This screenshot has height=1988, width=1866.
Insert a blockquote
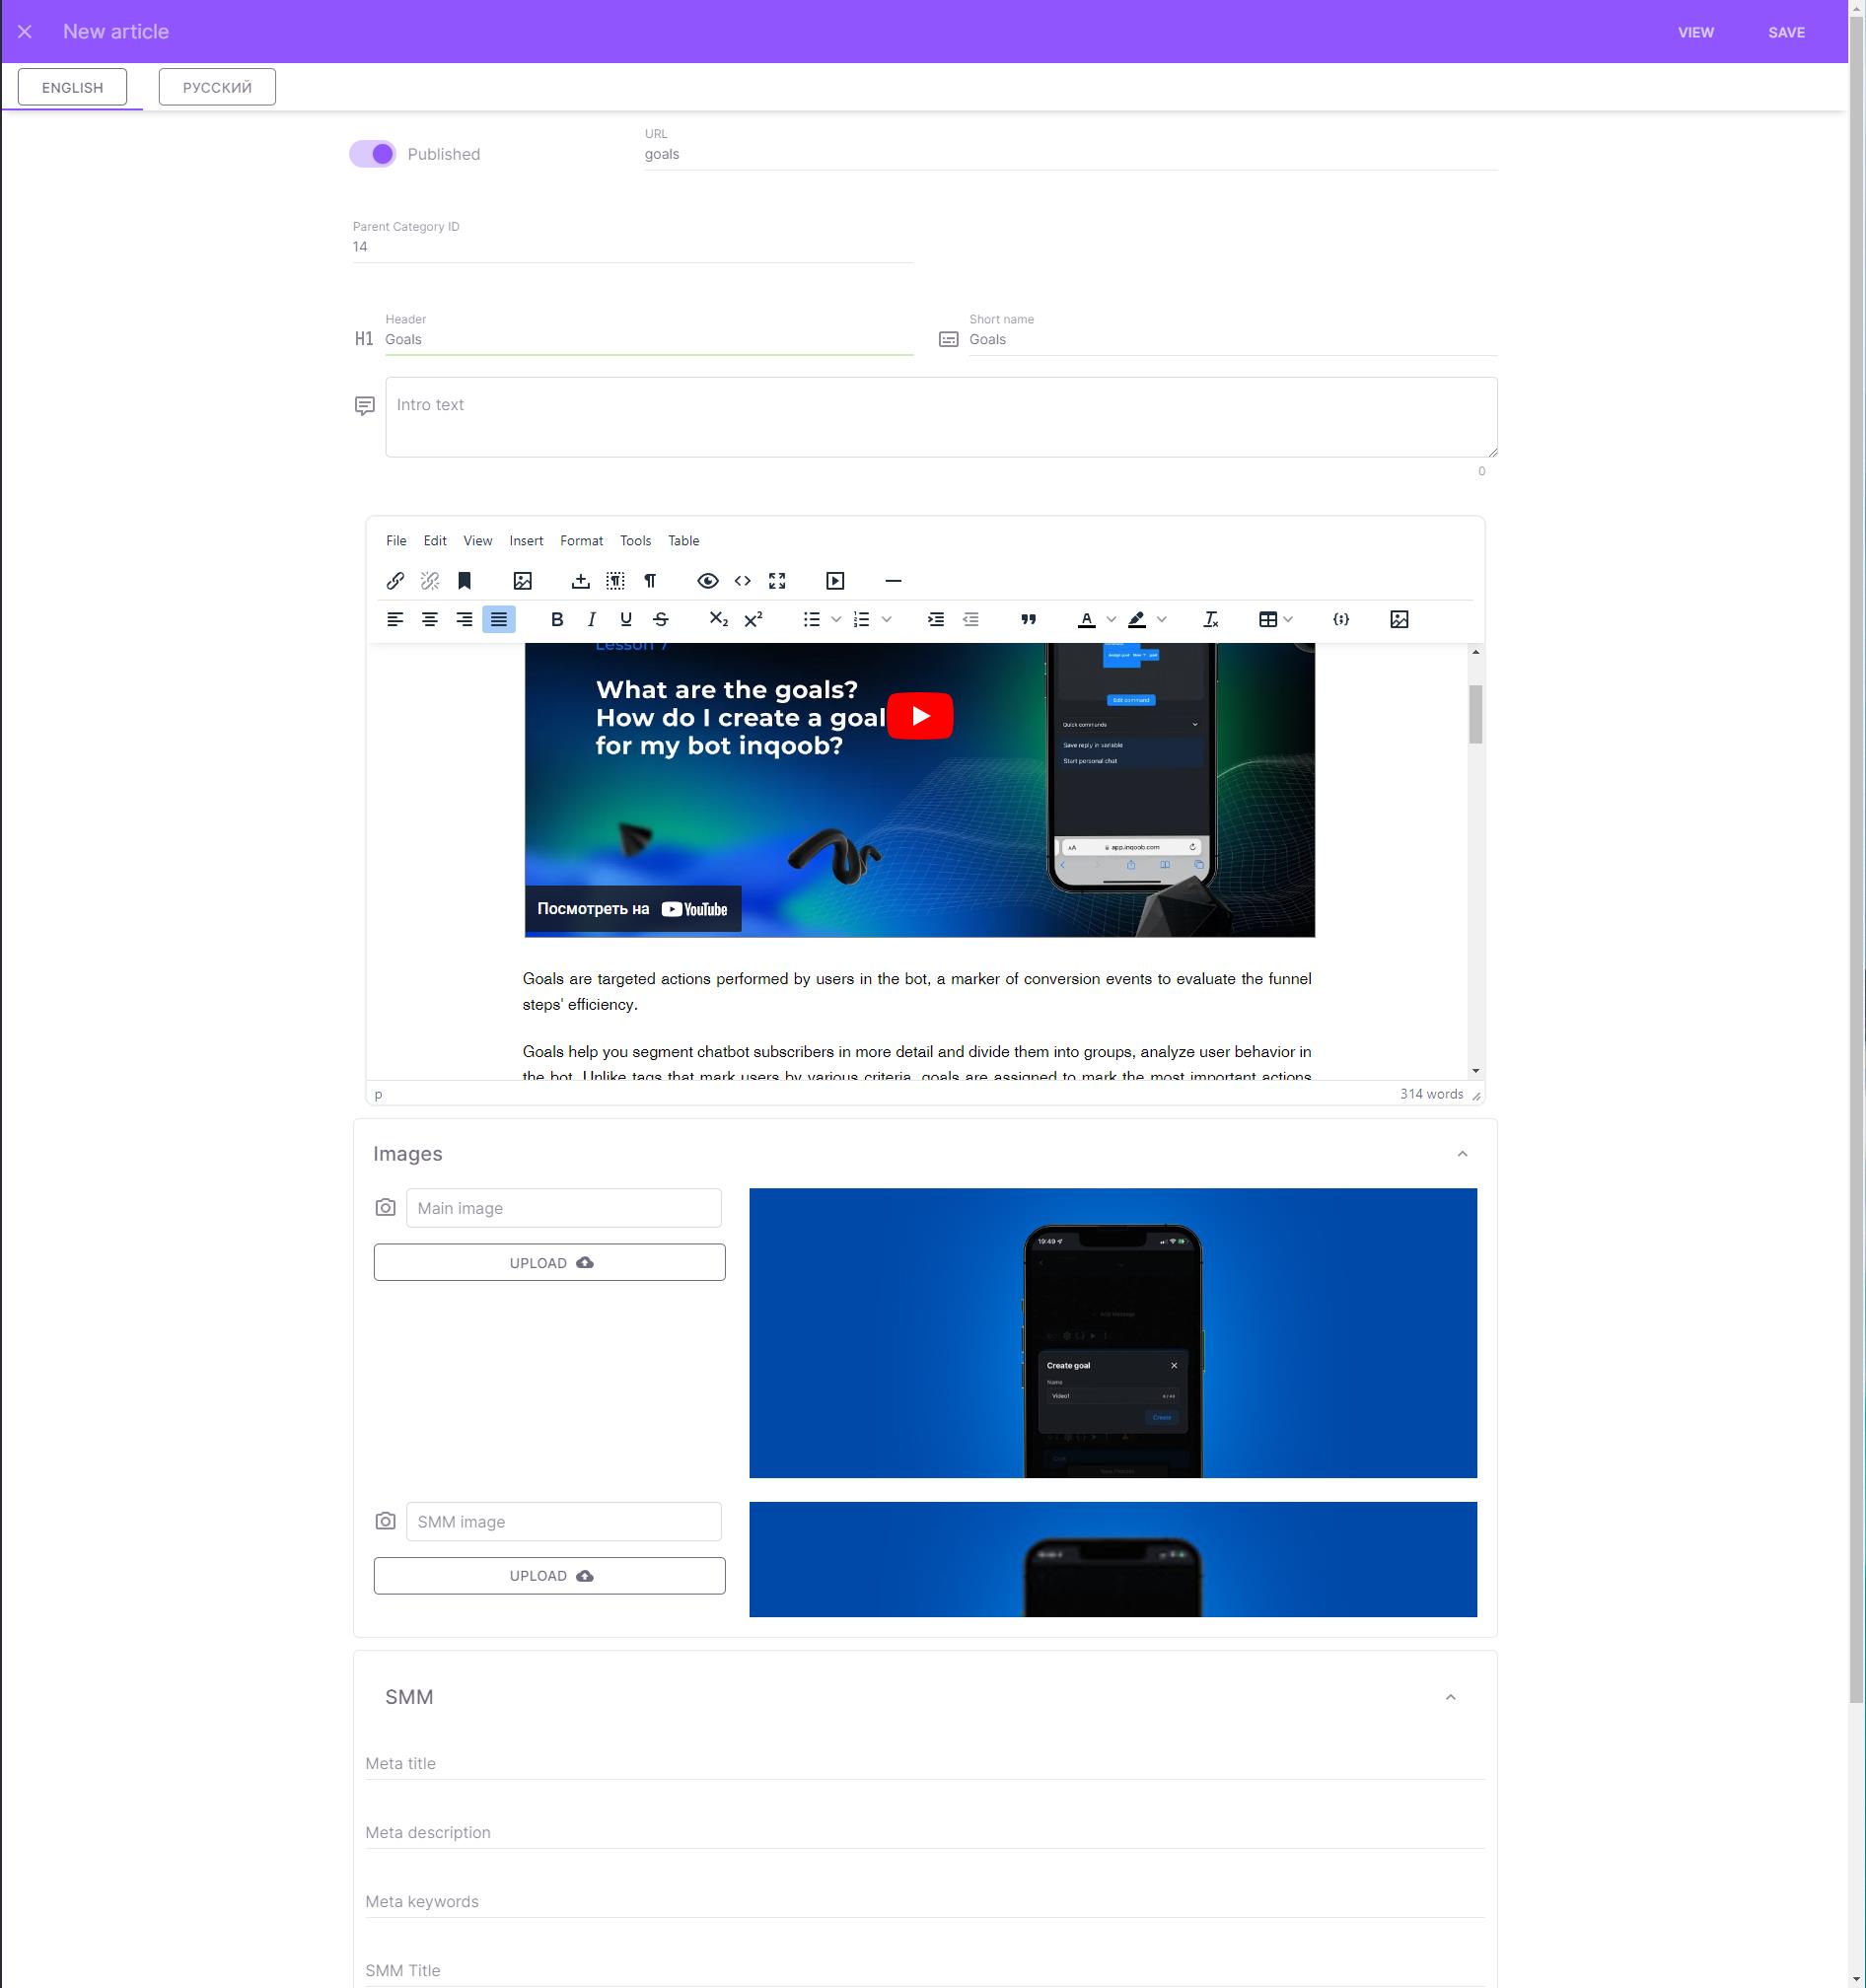[x=1028, y=620]
